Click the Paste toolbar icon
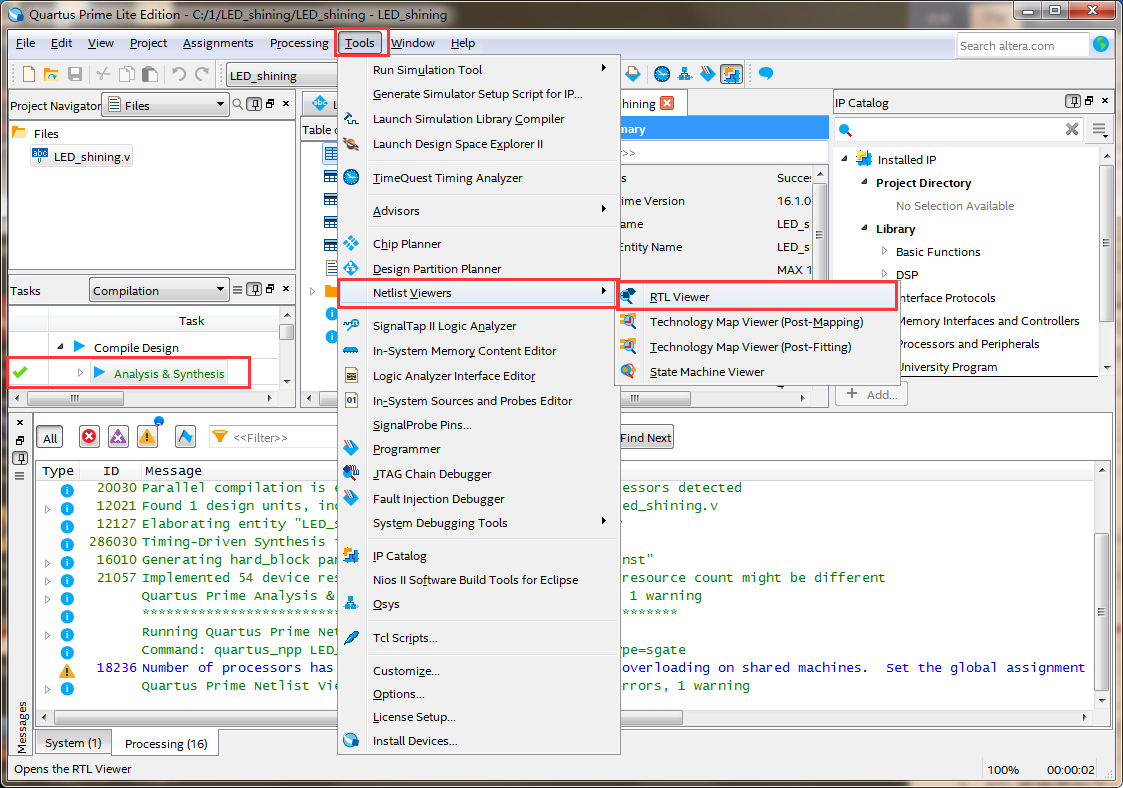The image size is (1123, 788). tap(150, 74)
